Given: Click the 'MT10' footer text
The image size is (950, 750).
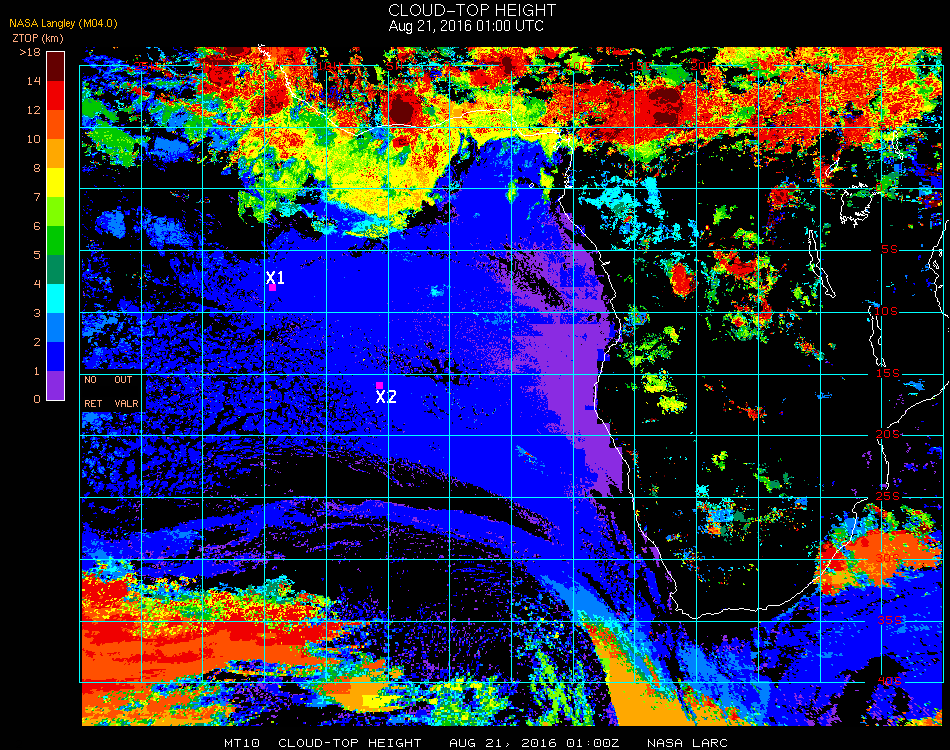Looking at the screenshot, I should 242,743.
